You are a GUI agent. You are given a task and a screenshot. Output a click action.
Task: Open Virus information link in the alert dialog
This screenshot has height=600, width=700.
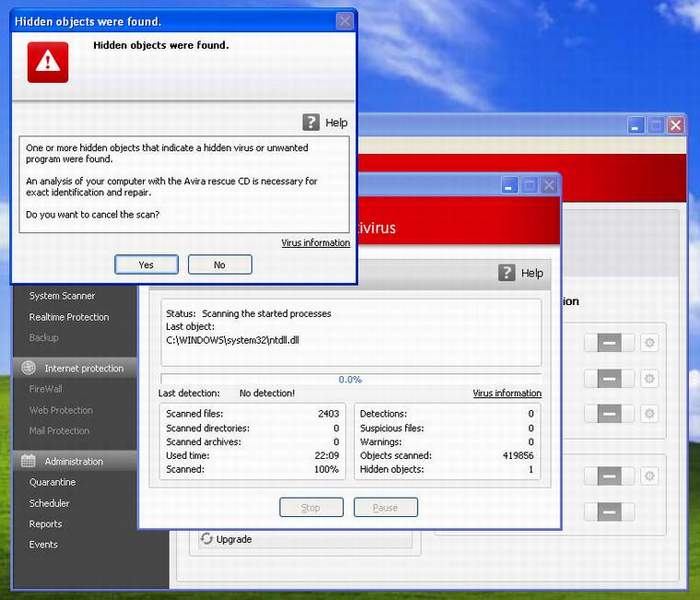[315, 243]
